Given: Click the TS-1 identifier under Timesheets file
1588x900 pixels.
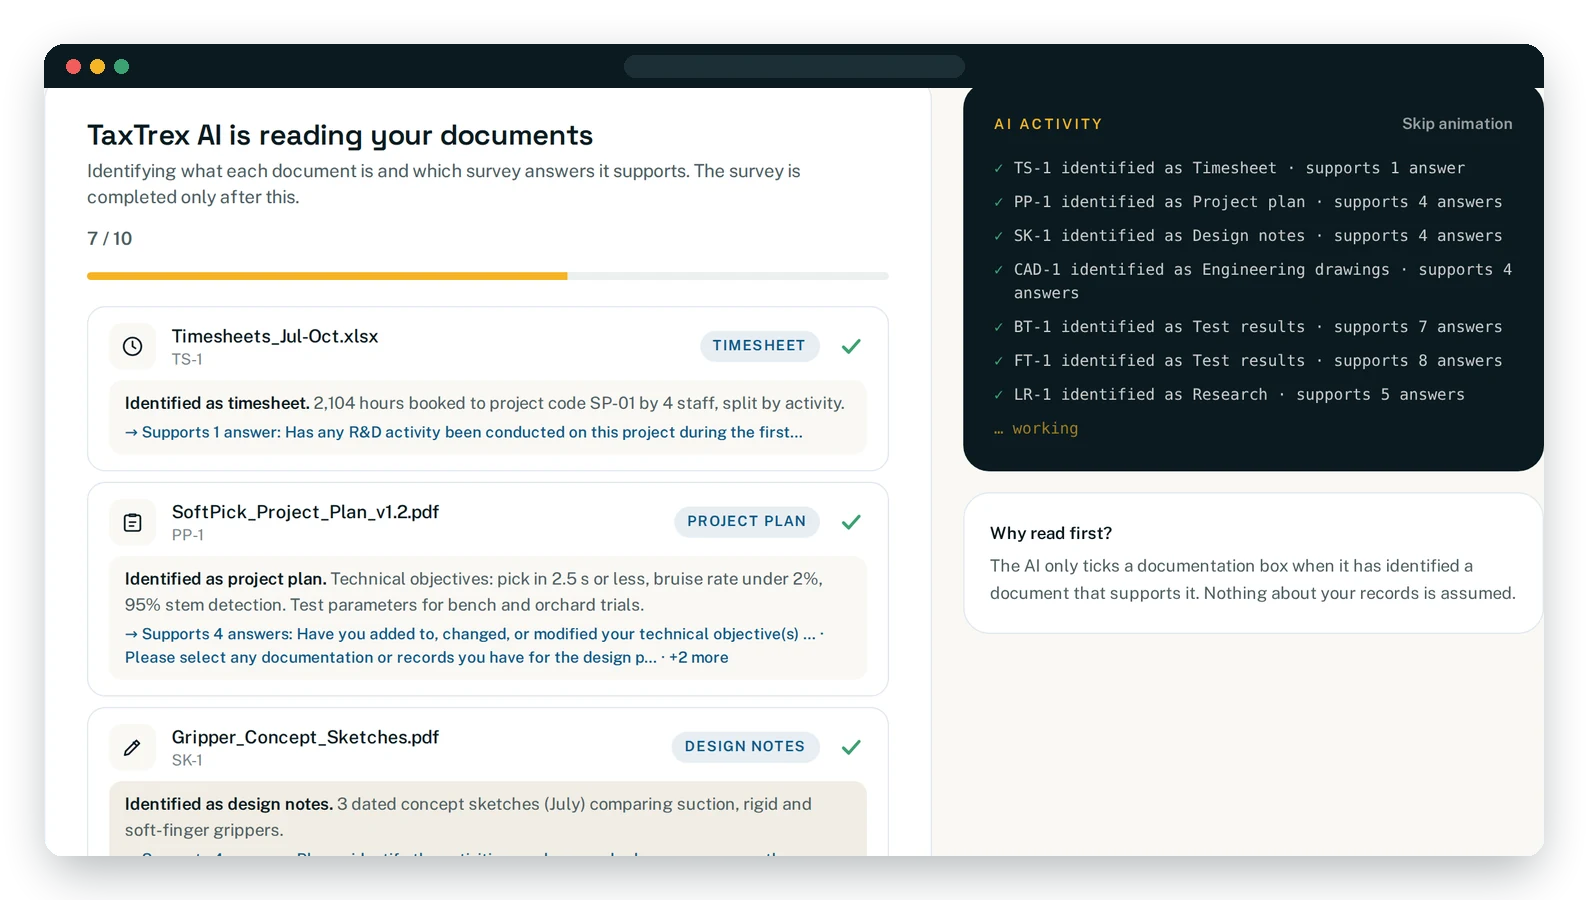Looking at the screenshot, I should click(187, 359).
